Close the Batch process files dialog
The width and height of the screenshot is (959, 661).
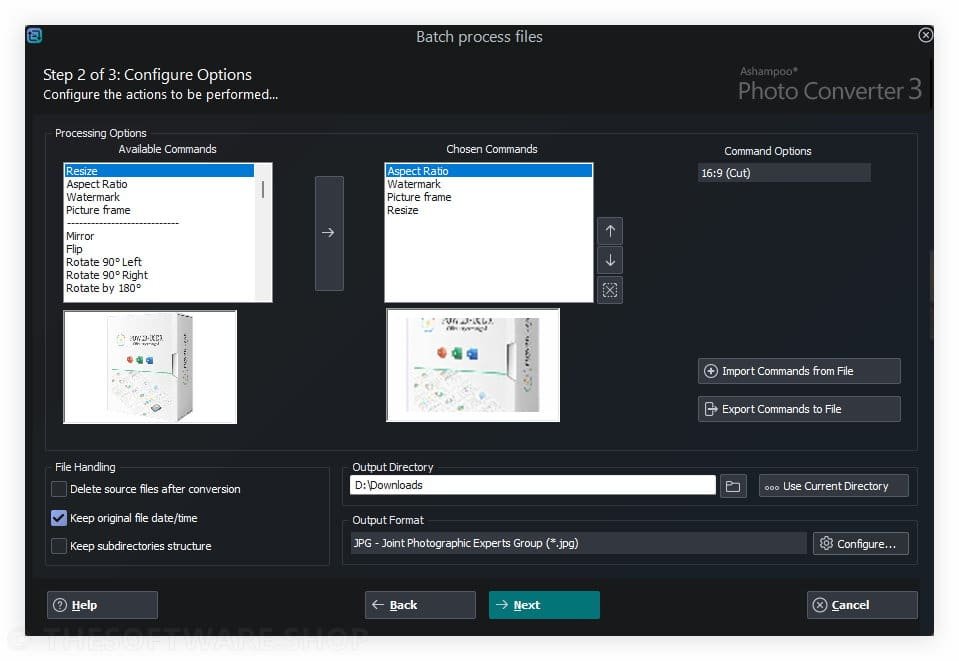(925, 36)
